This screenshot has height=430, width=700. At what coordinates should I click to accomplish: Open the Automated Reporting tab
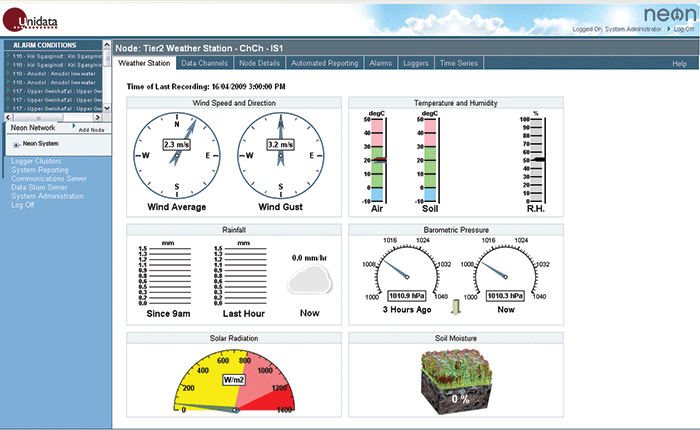click(325, 63)
